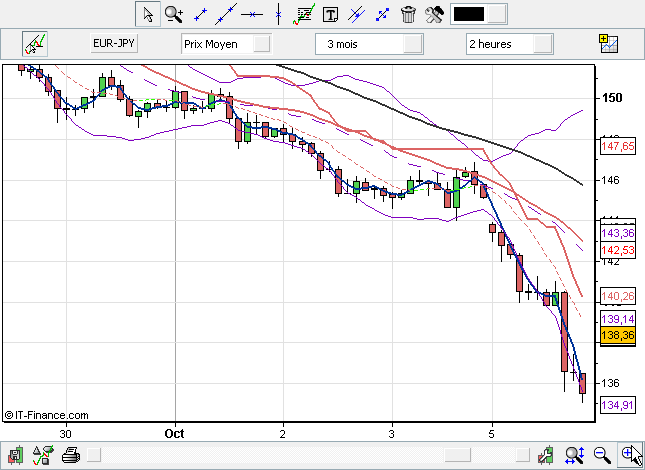Click the 138,36 current price label

click(617, 336)
